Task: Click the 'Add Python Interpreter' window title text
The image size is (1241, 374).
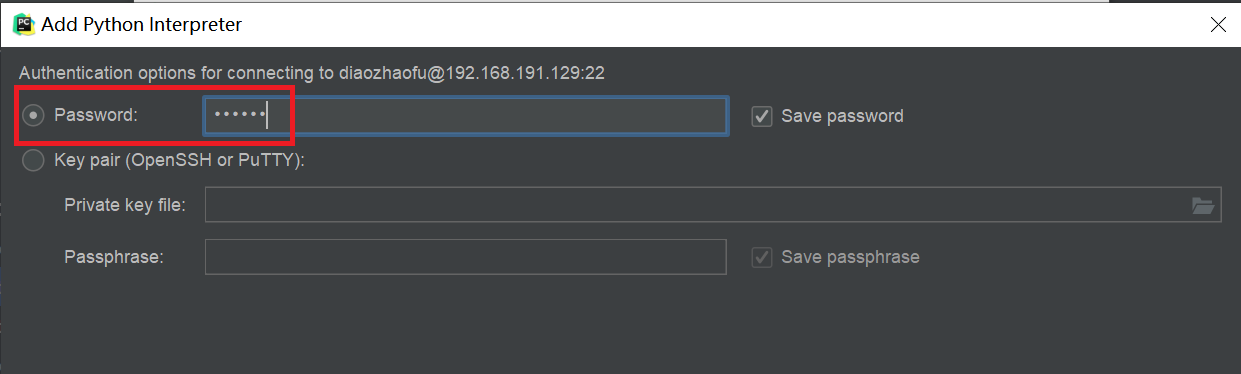Action: click(141, 25)
